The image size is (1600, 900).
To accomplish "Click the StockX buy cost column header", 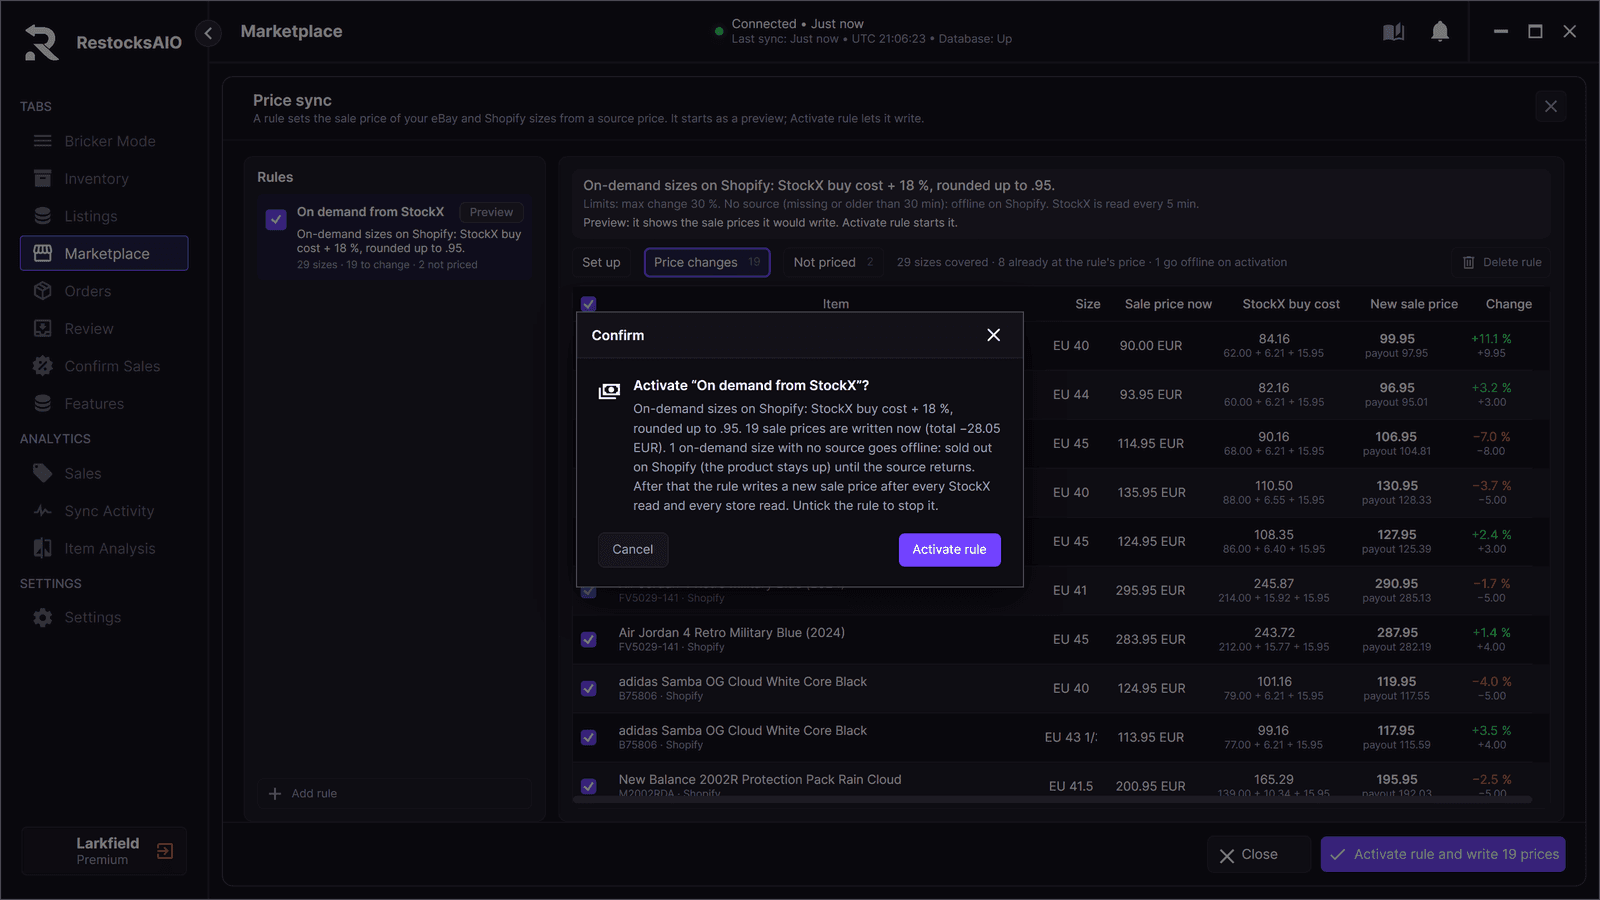I will pos(1291,304).
